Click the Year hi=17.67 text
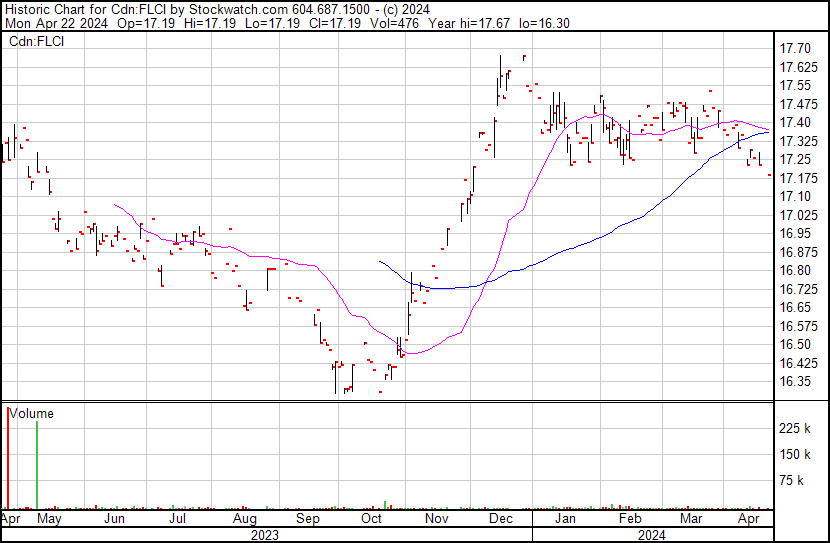Viewport: 830px width, 543px height. 469,23
